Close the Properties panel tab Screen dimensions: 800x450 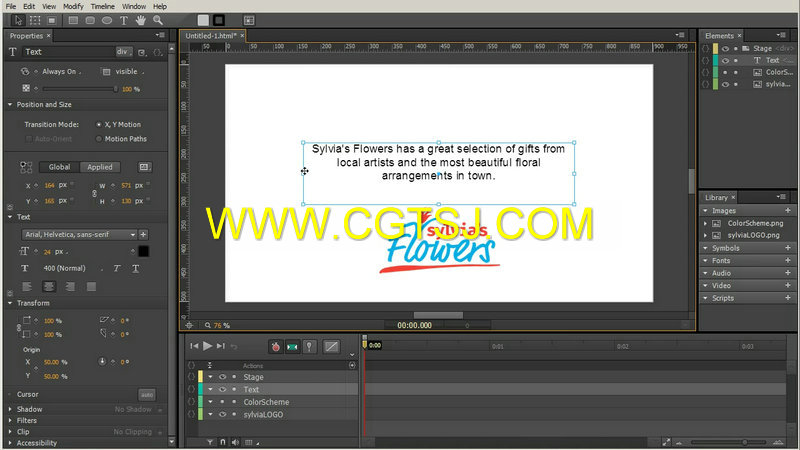pyautogui.click(x=48, y=36)
